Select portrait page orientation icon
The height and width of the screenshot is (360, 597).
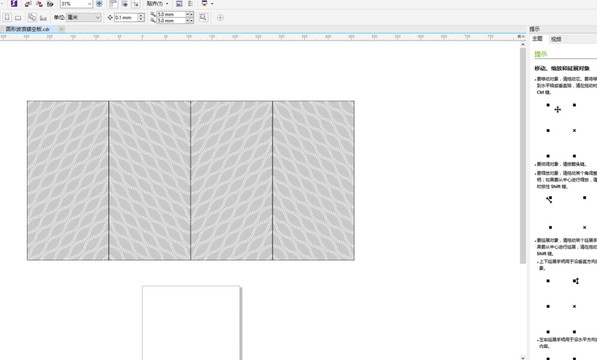click(x=7, y=18)
